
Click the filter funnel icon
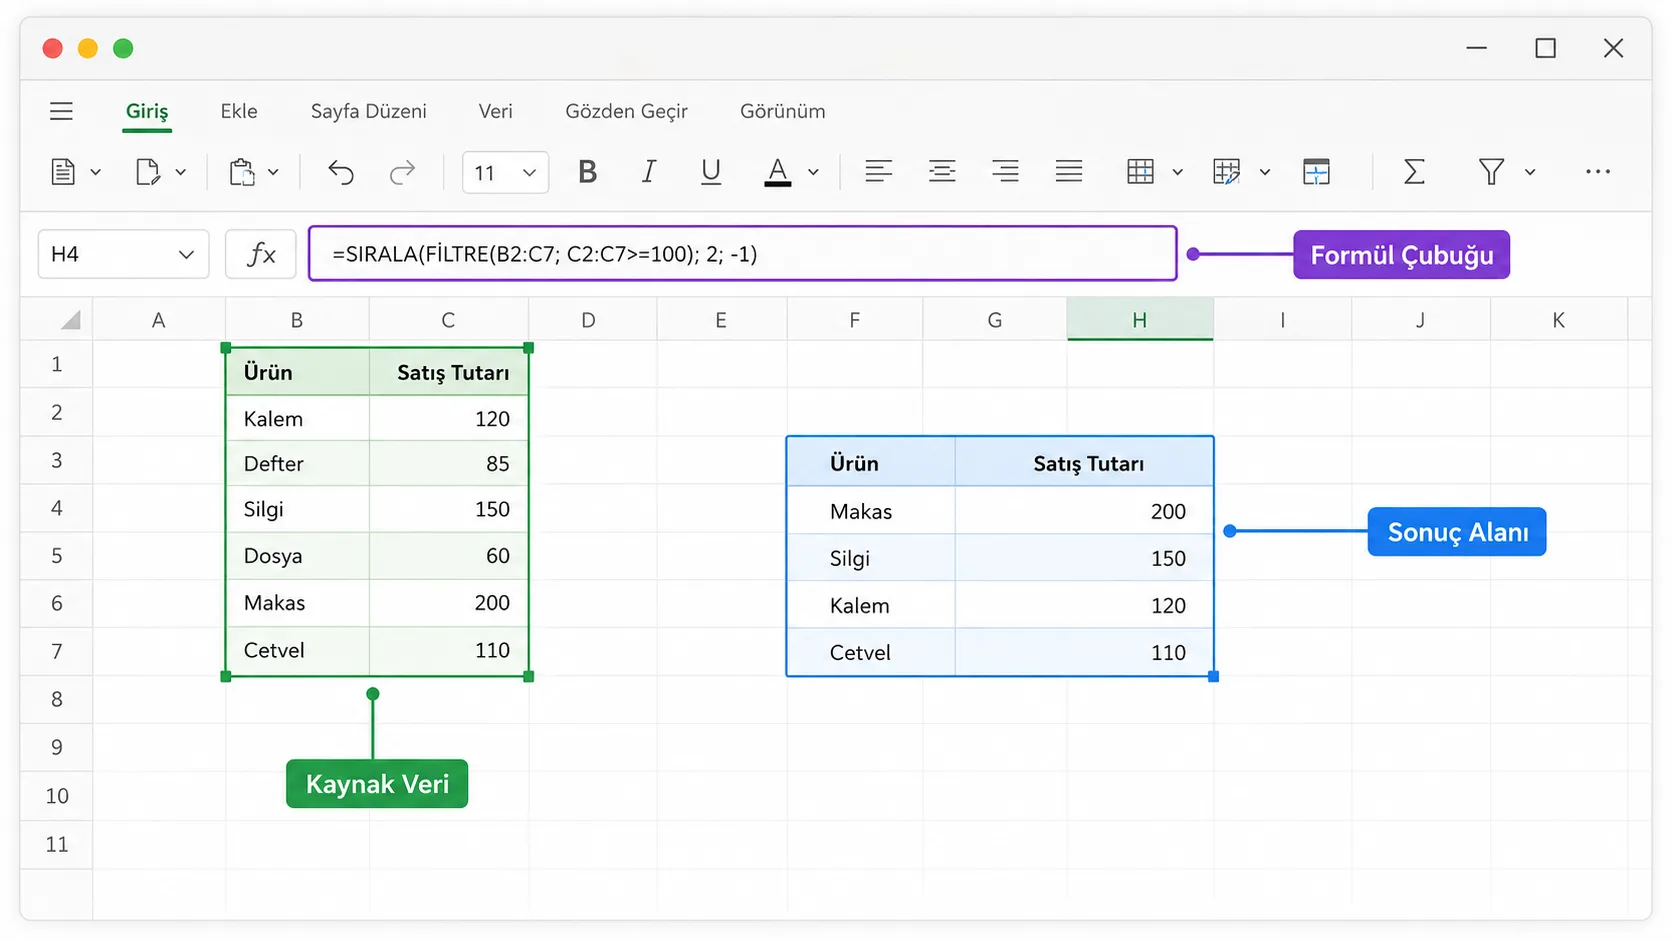pyautogui.click(x=1491, y=172)
